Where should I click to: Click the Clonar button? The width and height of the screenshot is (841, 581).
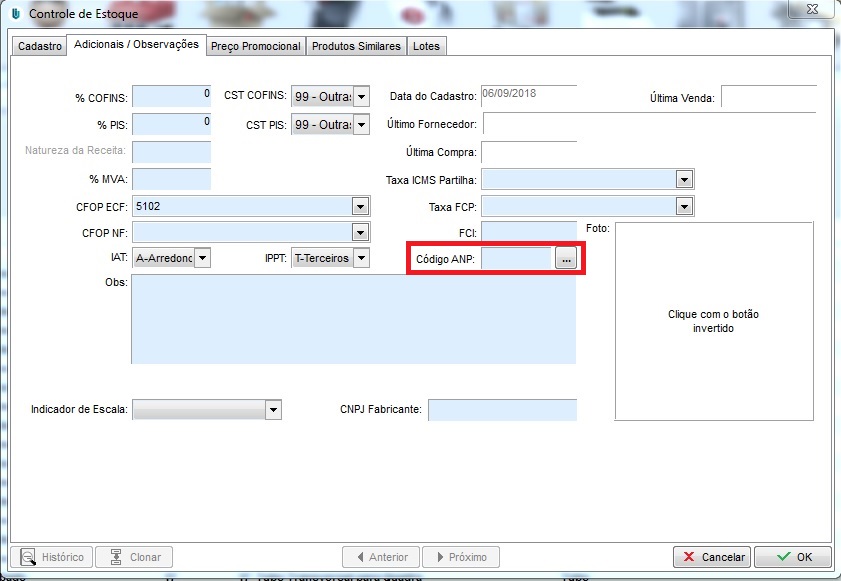tap(135, 557)
